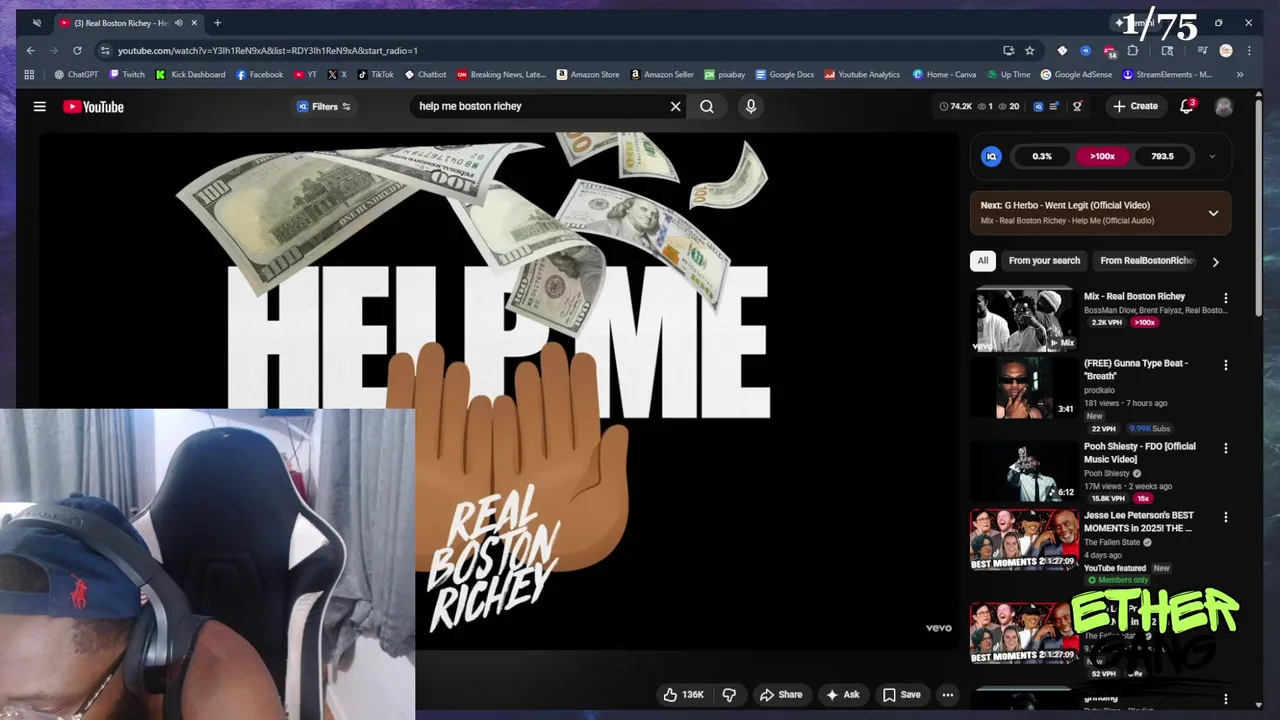
Task: Click the Help Me video player
Action: [499, 391]
